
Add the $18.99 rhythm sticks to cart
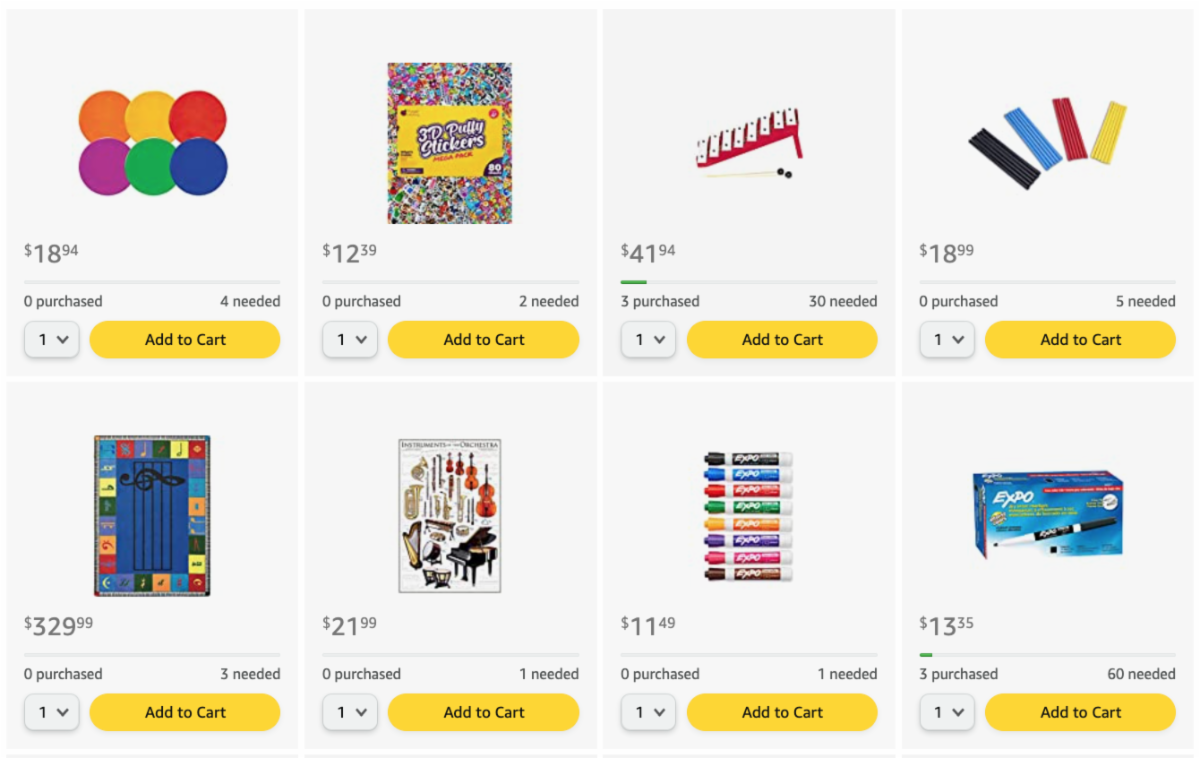[1080, 340]
